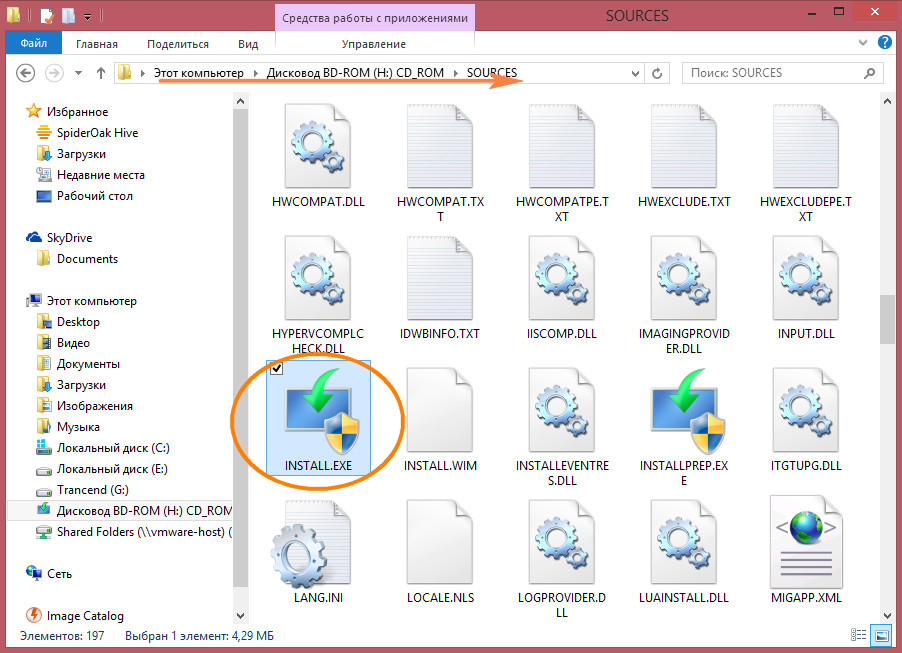Expand breadcrumb arrow after Этот компьютер

click(255, 73)
